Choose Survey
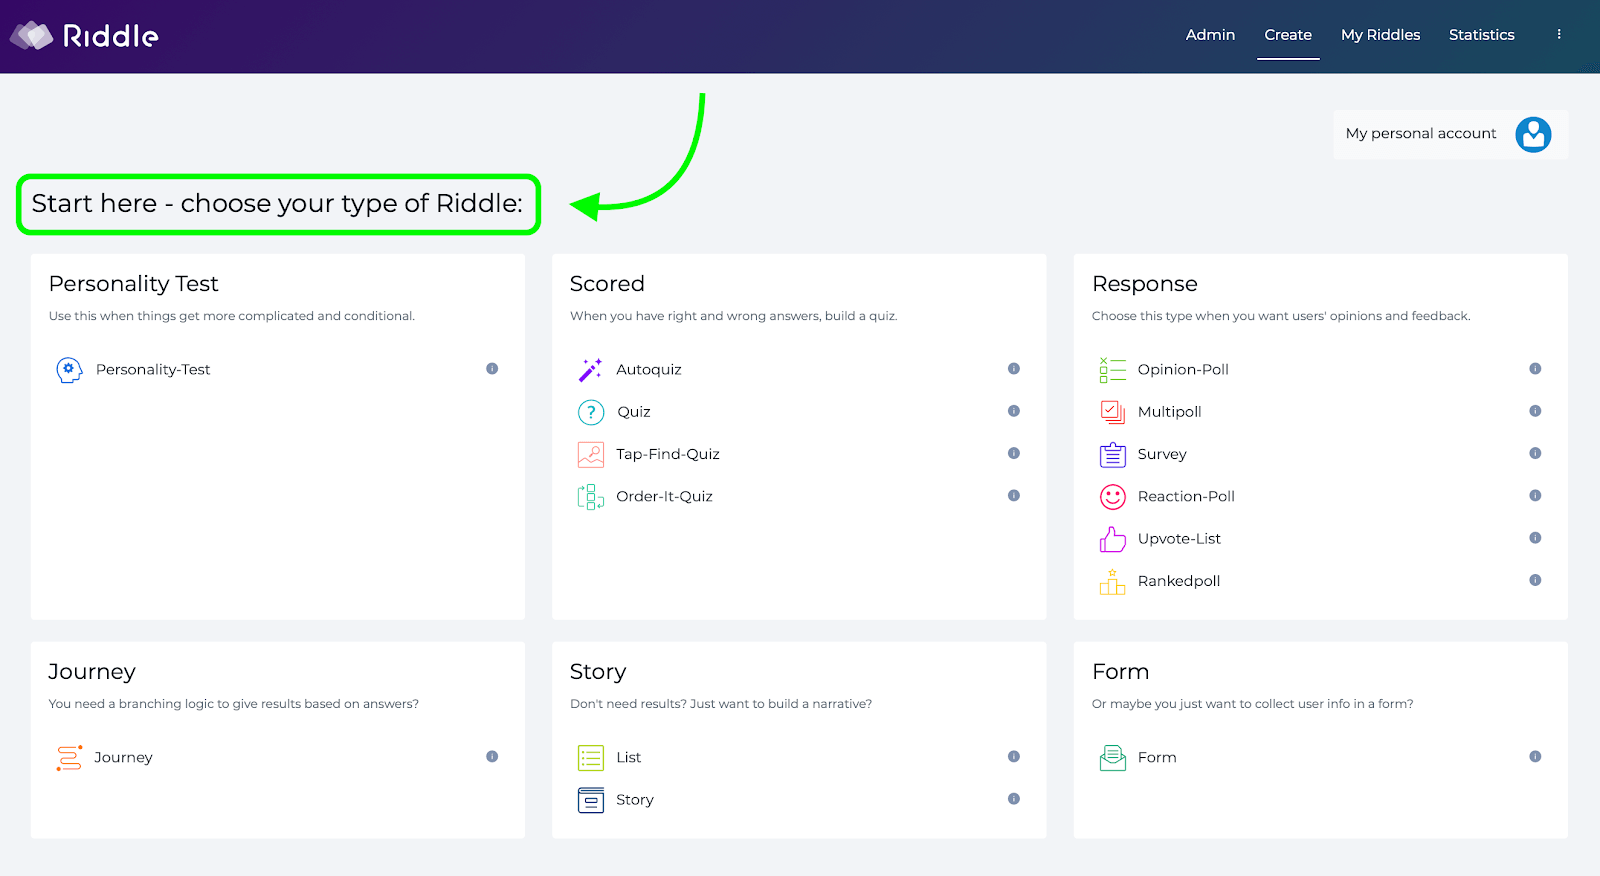 click(1162, 454)
